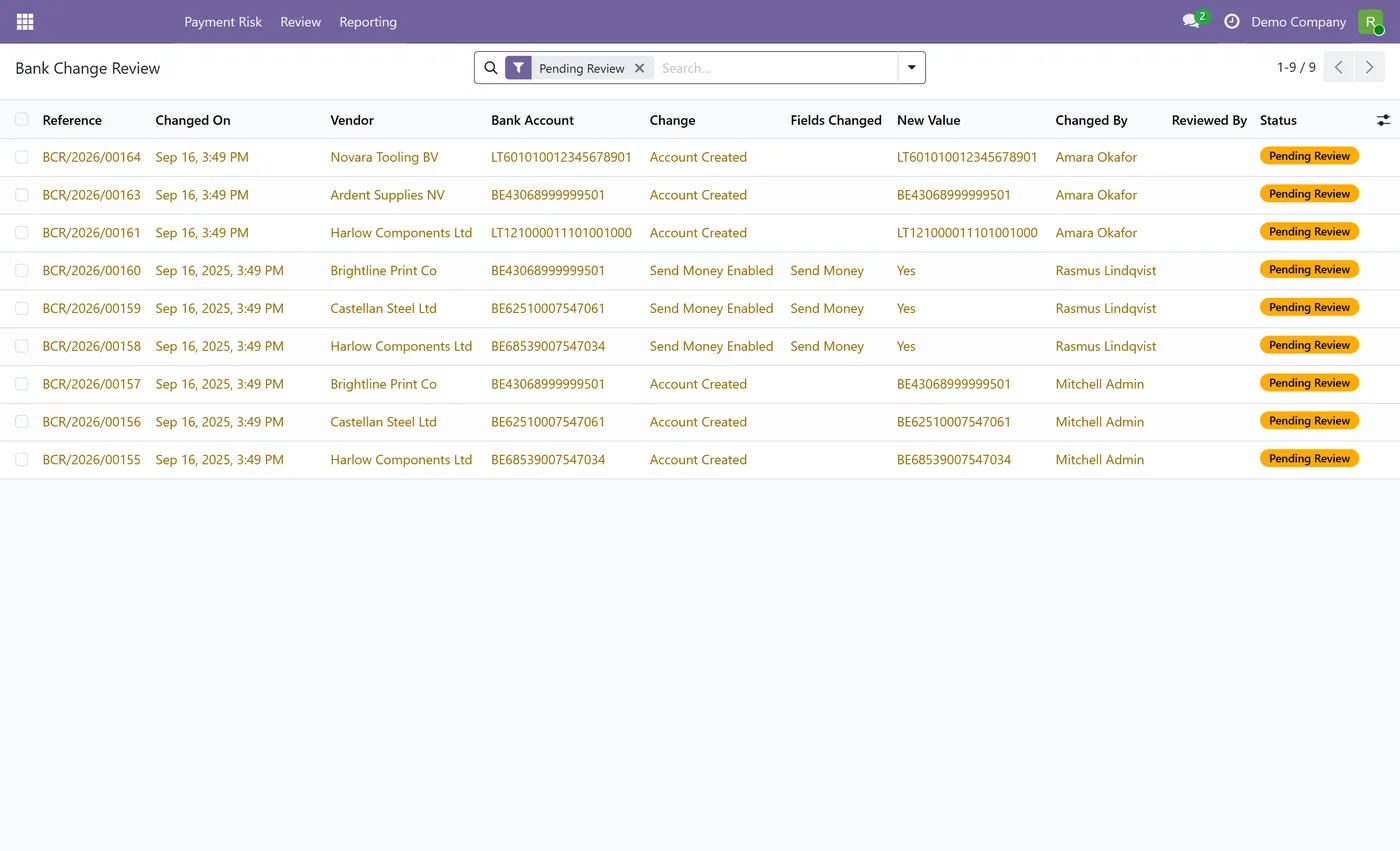The image size is (1400, 851).
Task: Go to the previous page arrow
Action: coord(1339,68)
